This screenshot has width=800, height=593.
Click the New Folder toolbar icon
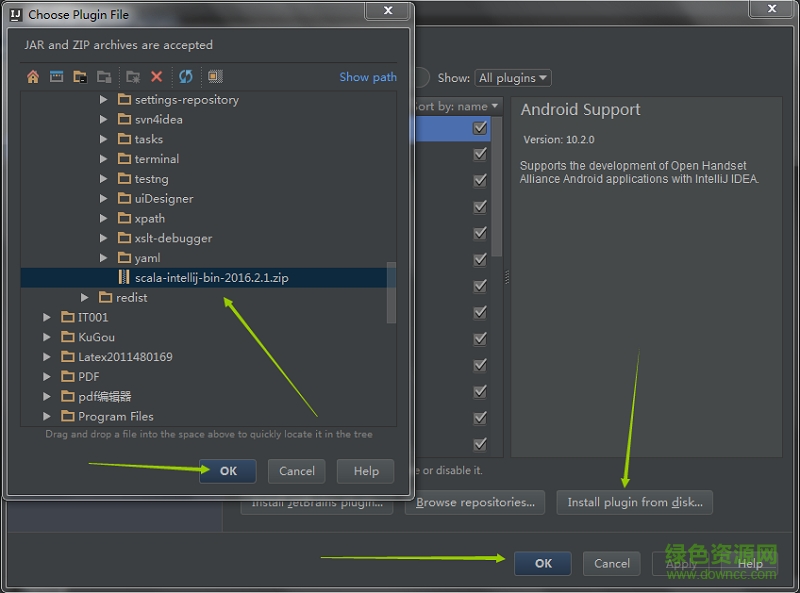click(x=133, y=77)
